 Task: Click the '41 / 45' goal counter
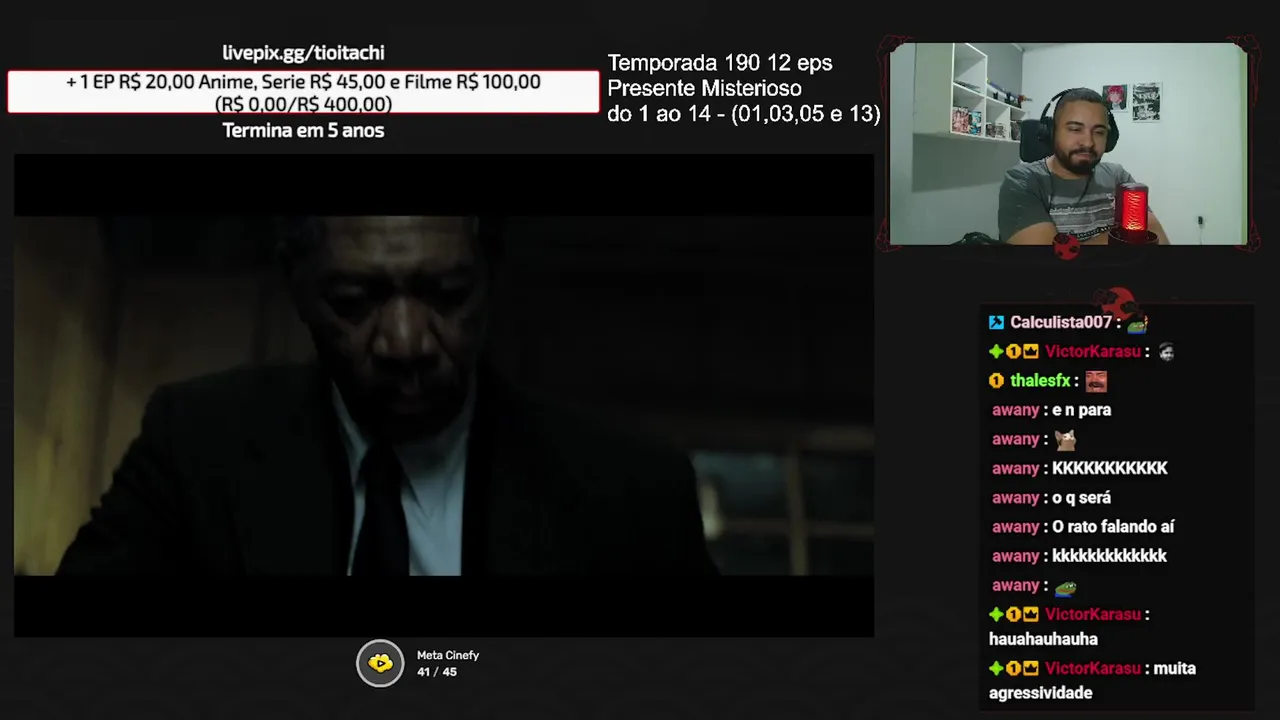pos(437,672)
